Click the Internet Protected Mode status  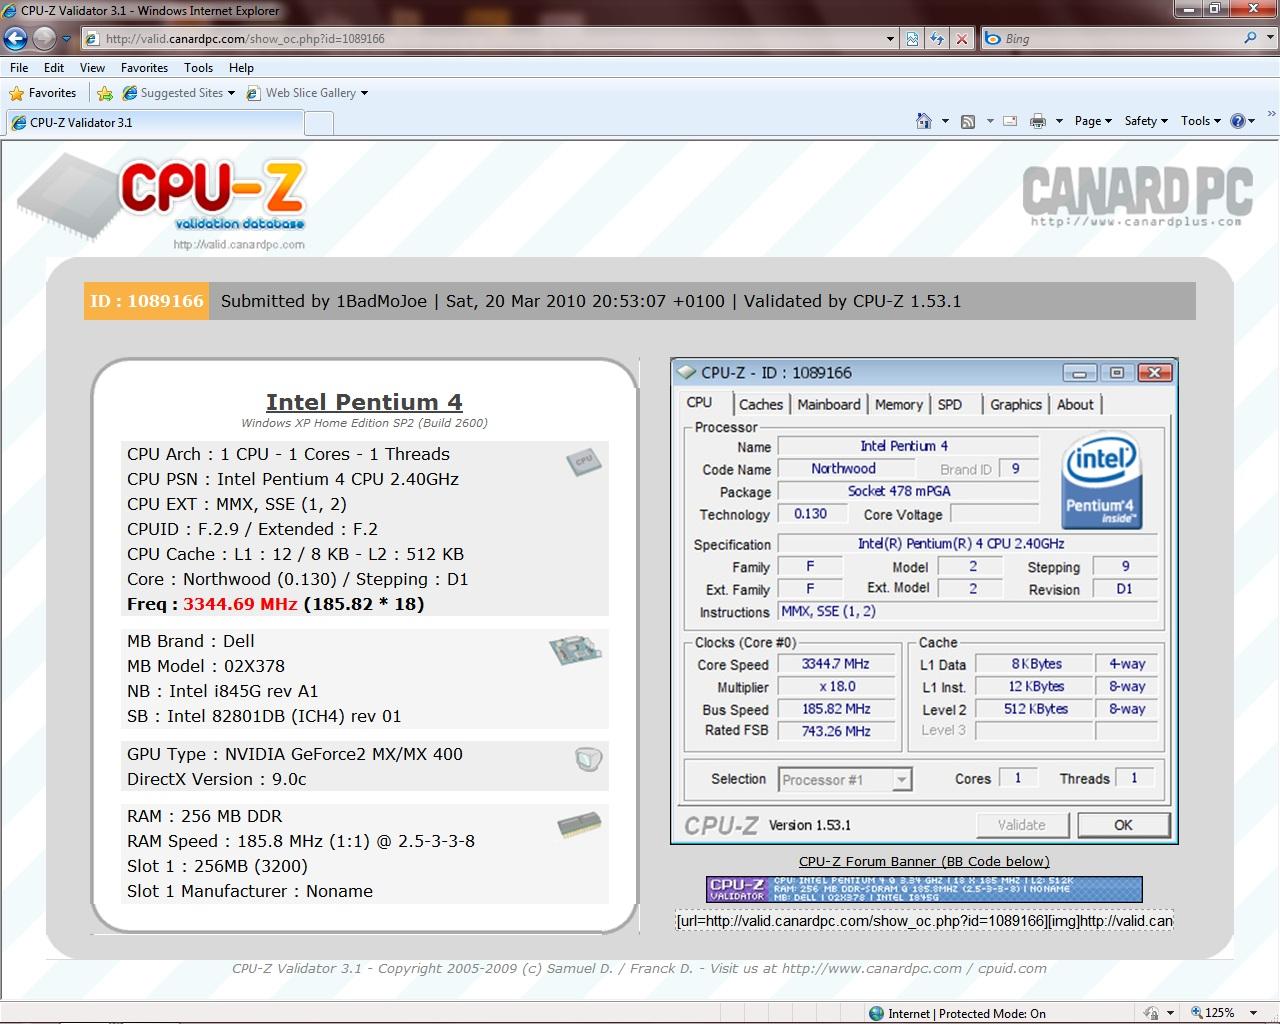957,1013
